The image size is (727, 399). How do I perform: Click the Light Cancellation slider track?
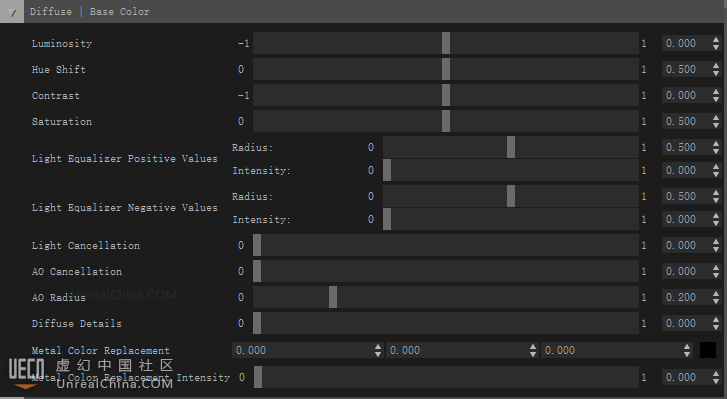(446, 245)
